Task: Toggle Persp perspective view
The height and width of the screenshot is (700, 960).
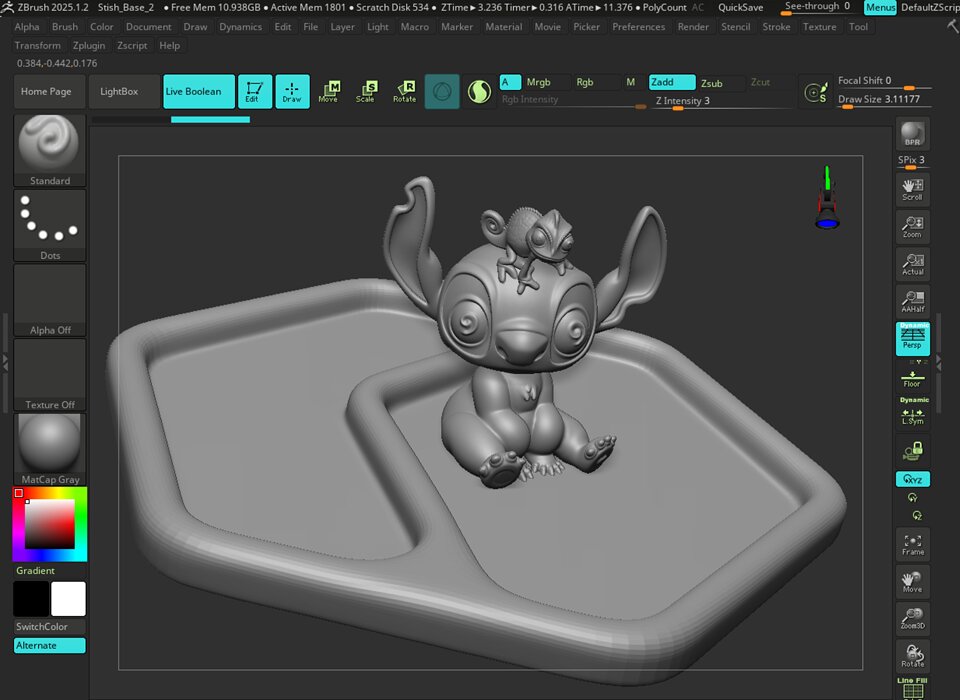Action: (x=912, y=339)
